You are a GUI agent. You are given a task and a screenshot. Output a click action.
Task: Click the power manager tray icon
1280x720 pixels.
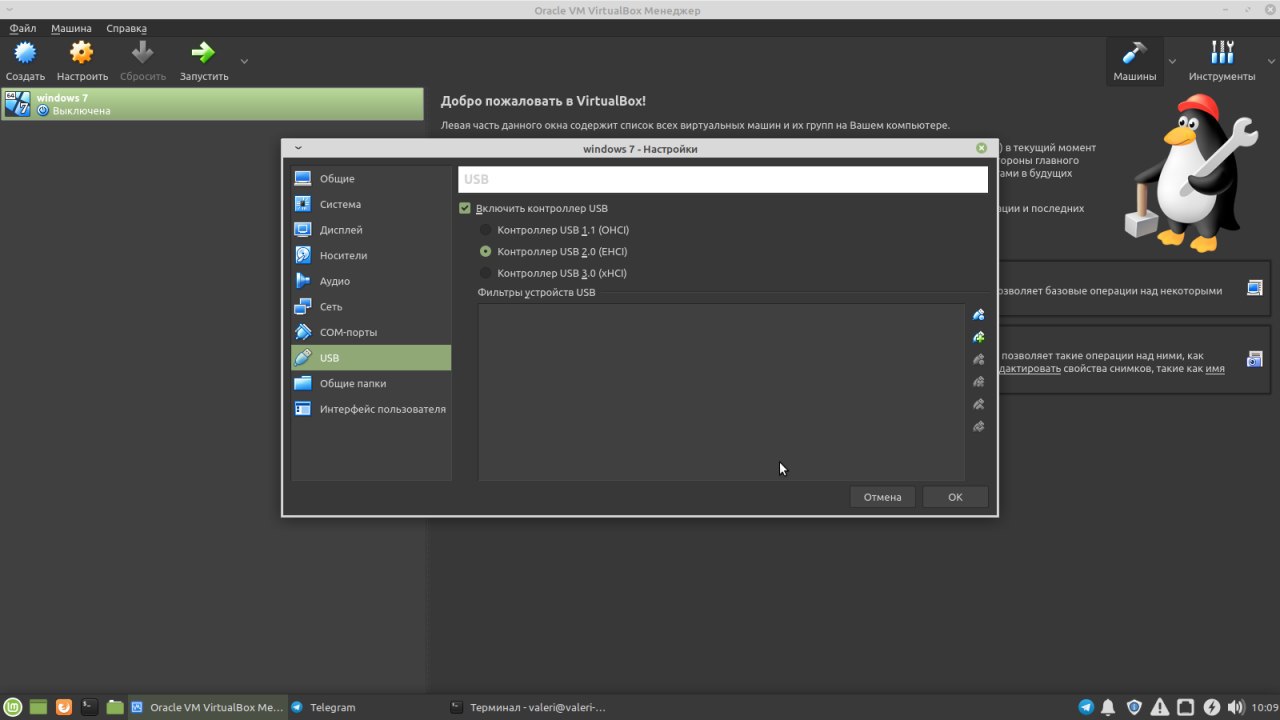click(1212, 707)
